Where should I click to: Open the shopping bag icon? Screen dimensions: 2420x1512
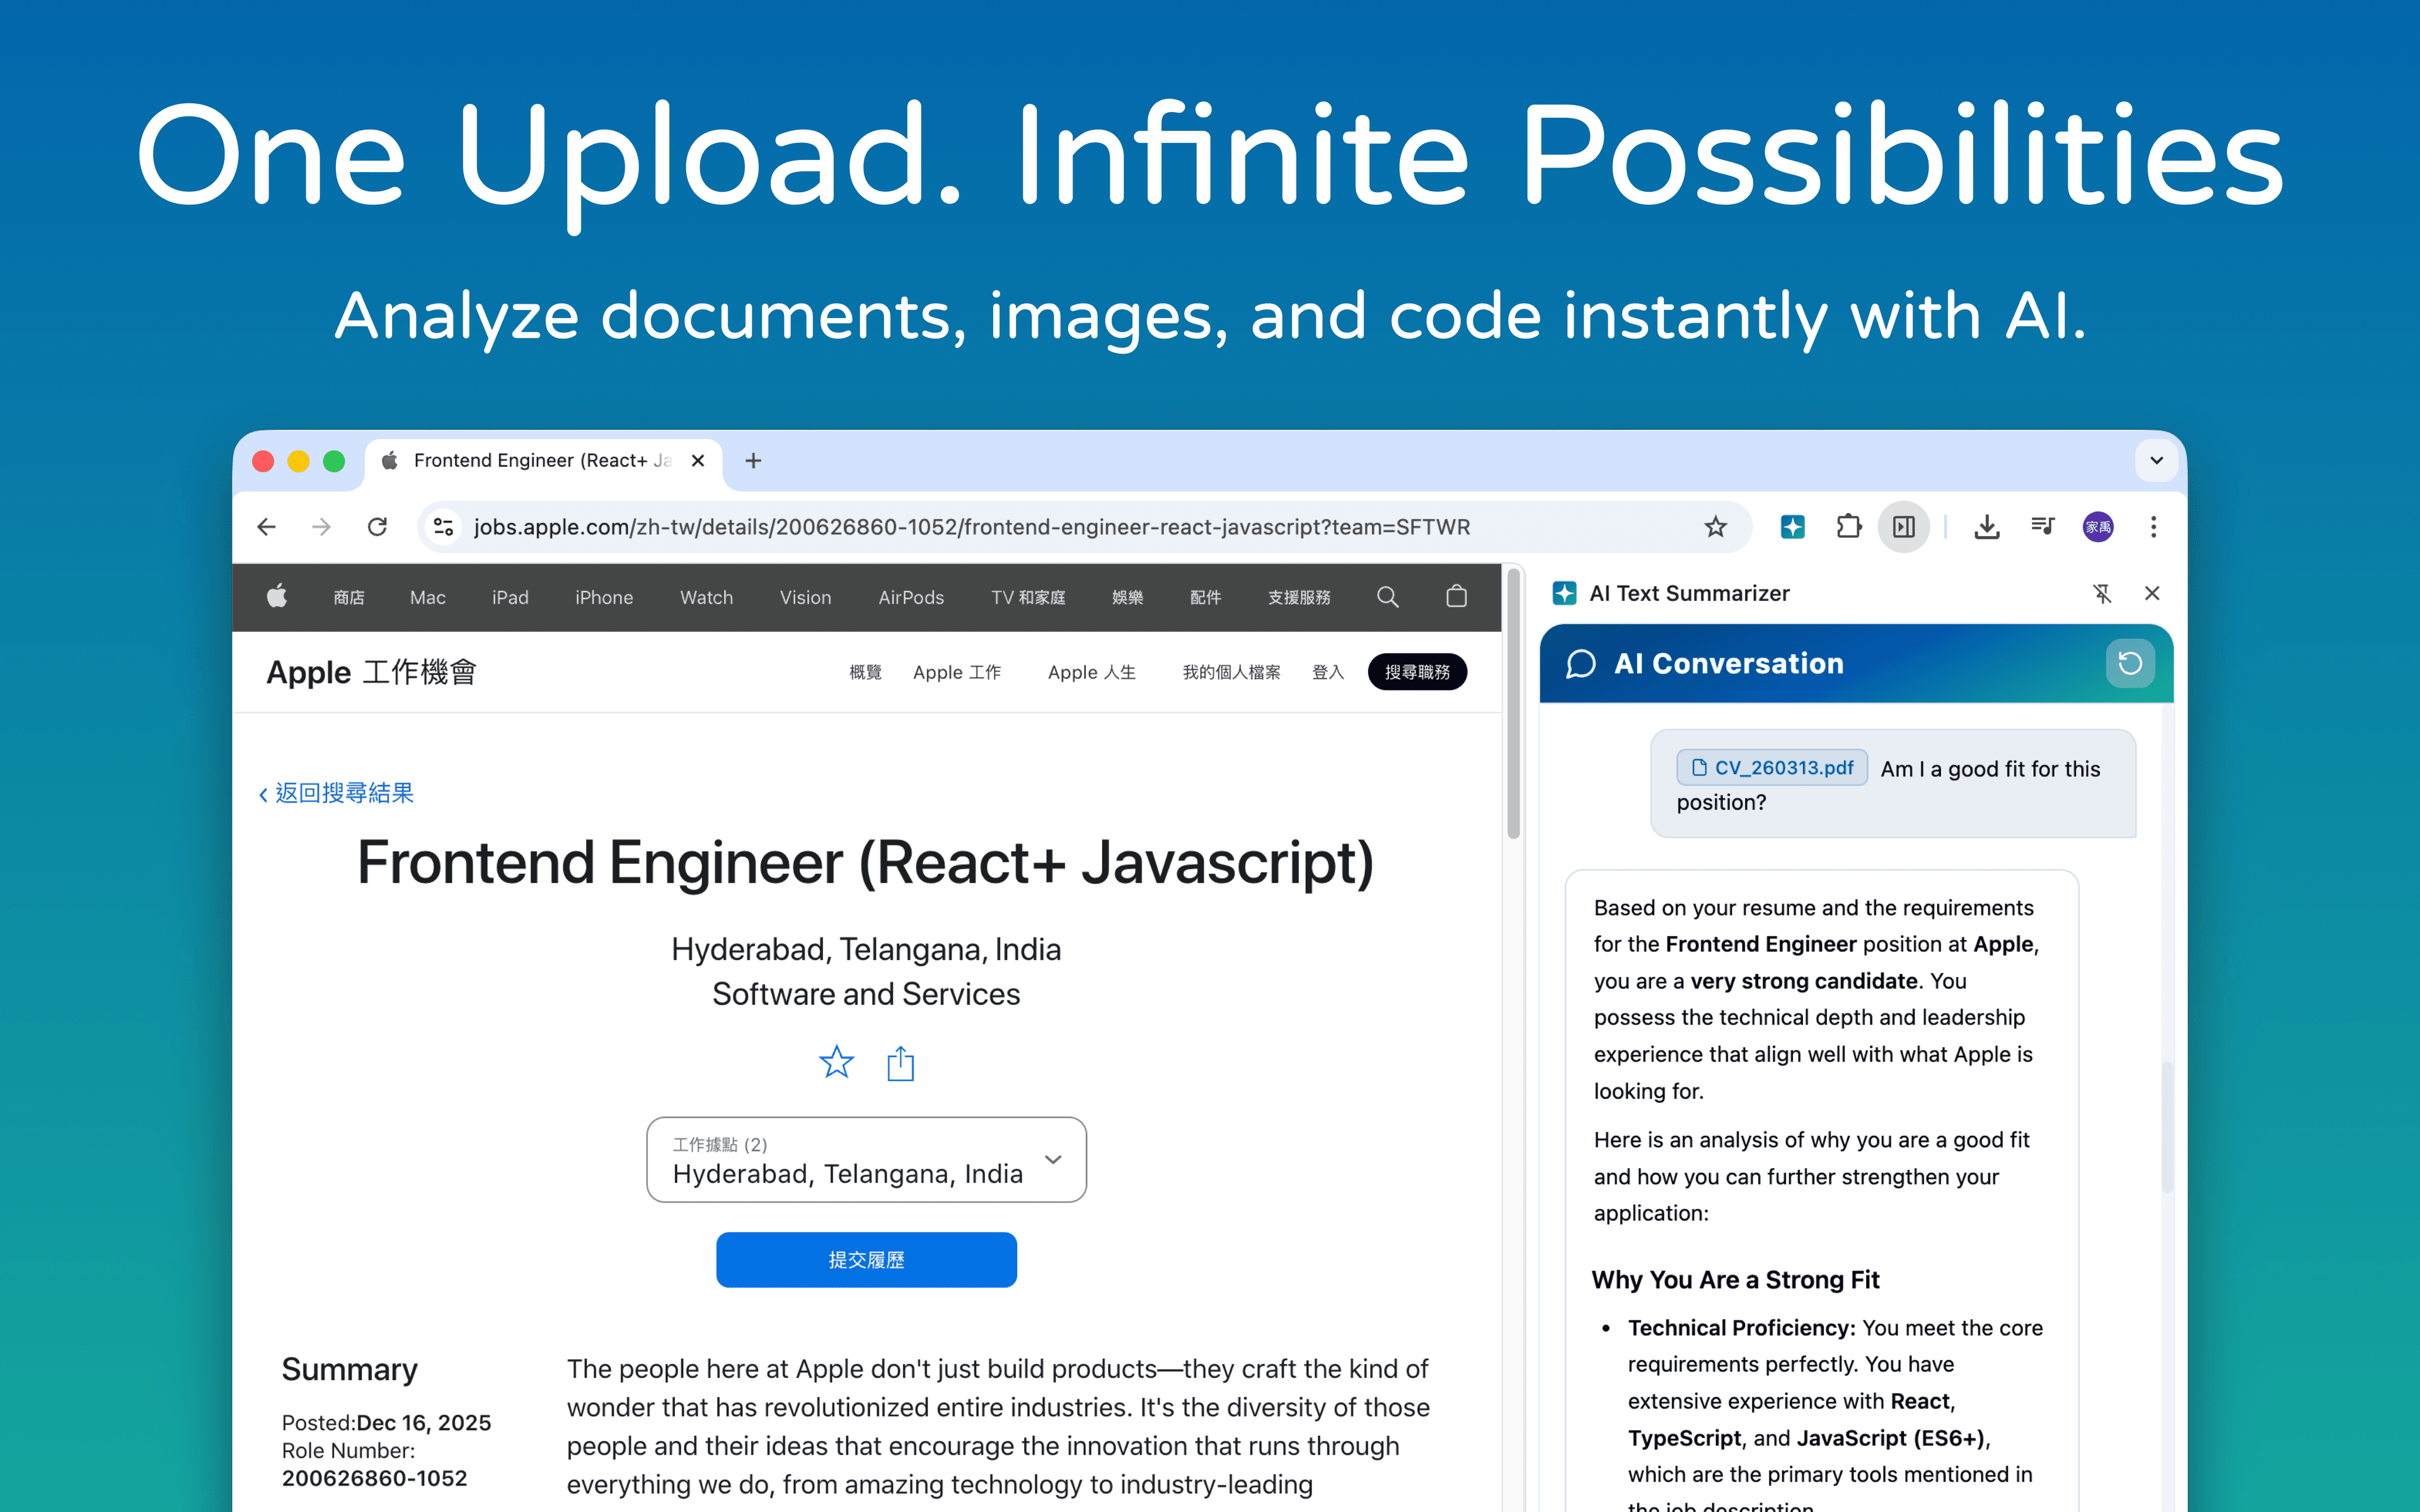(x=1456, y=597)
